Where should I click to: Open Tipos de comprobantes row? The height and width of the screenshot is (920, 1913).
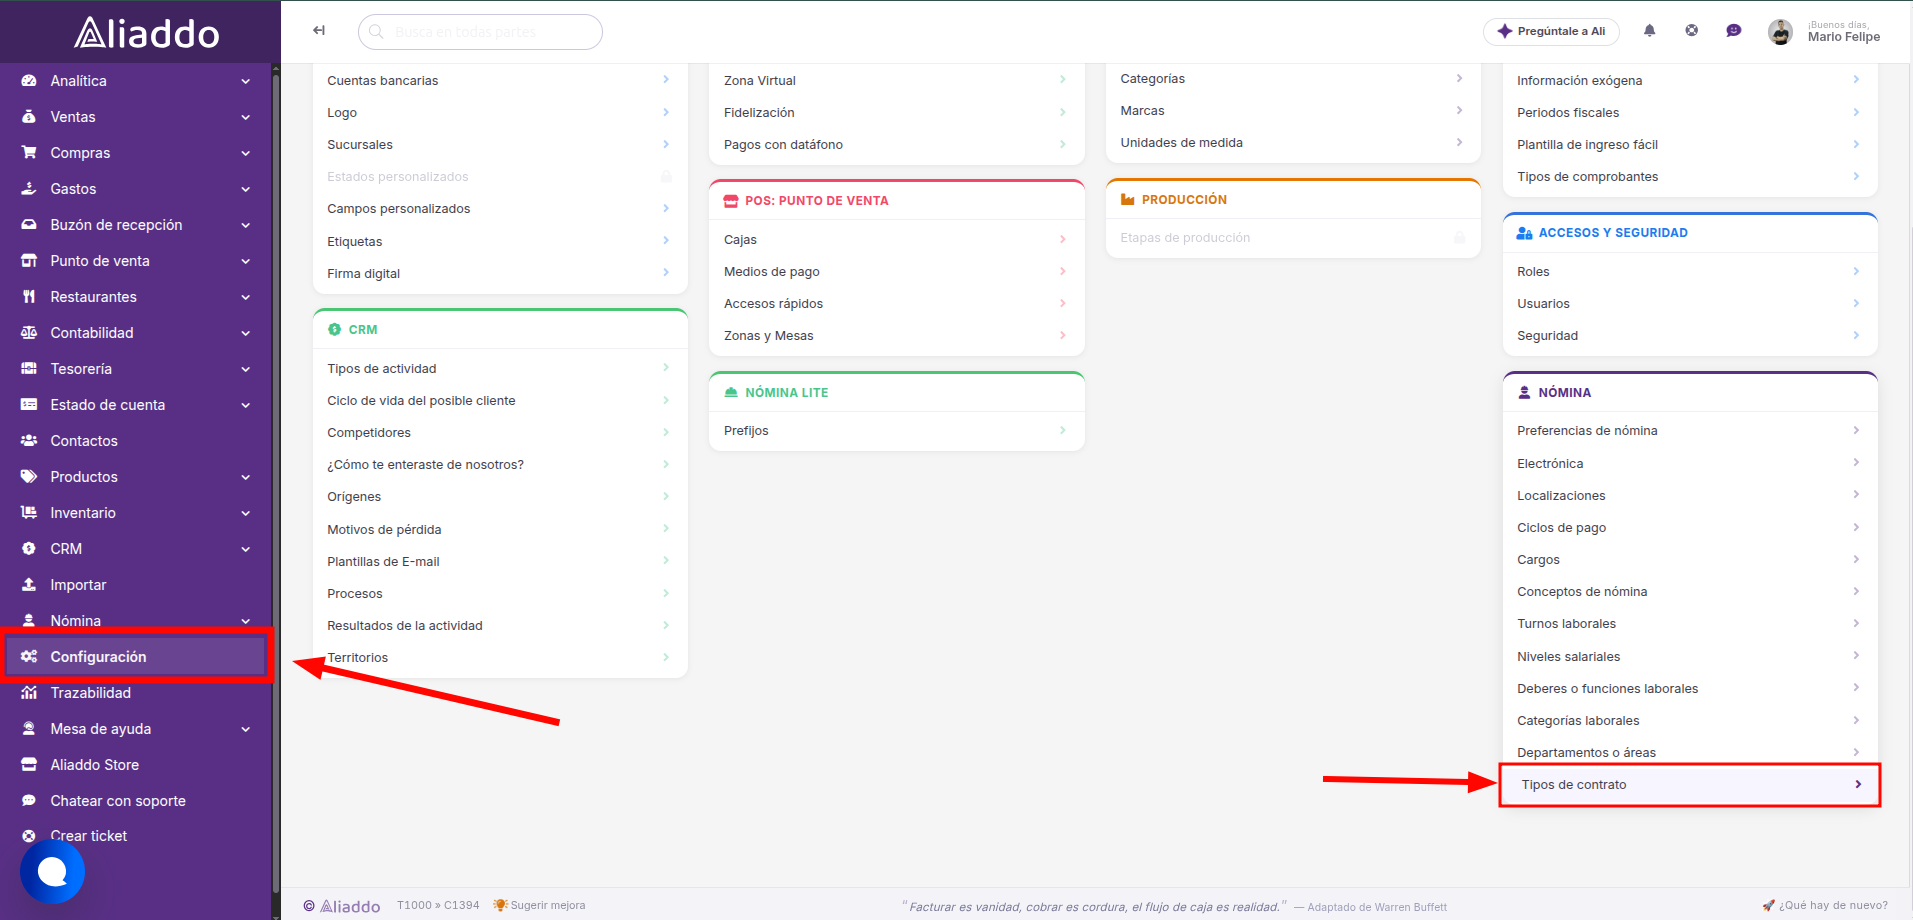click(1690, 177)
